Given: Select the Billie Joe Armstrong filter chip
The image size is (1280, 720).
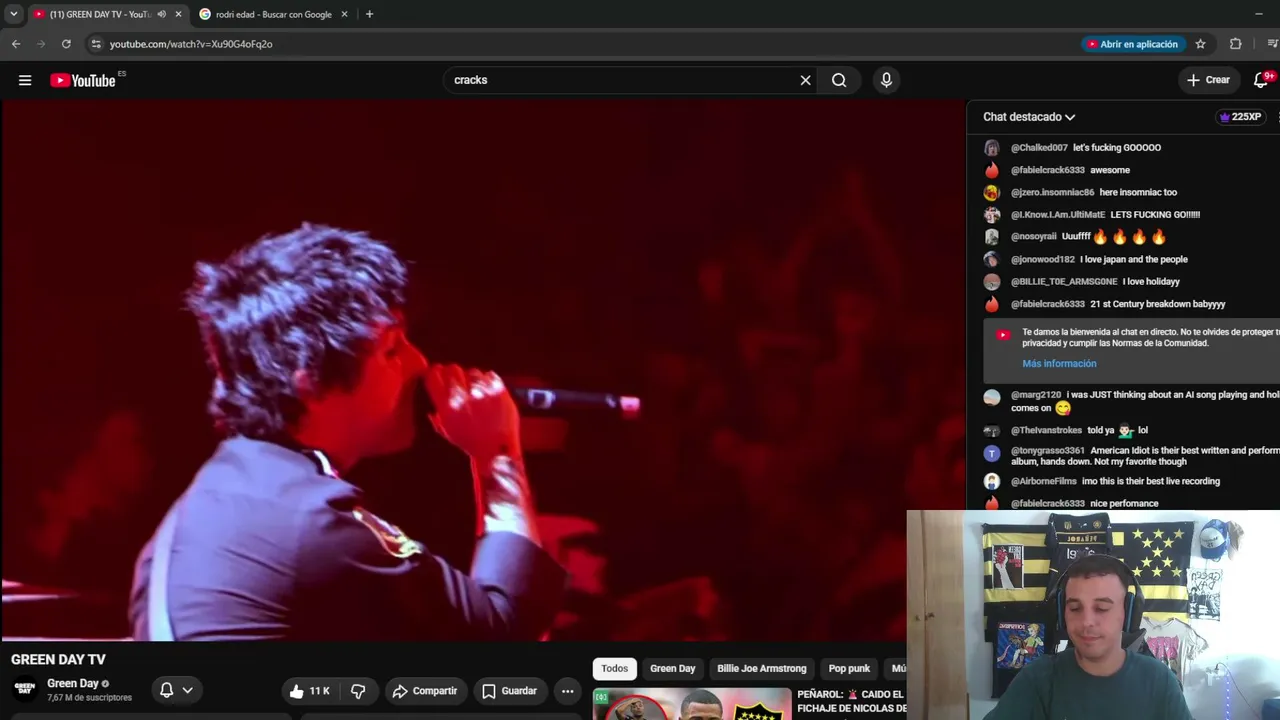Looking at the screenshot, I should [x=761, y=669].
